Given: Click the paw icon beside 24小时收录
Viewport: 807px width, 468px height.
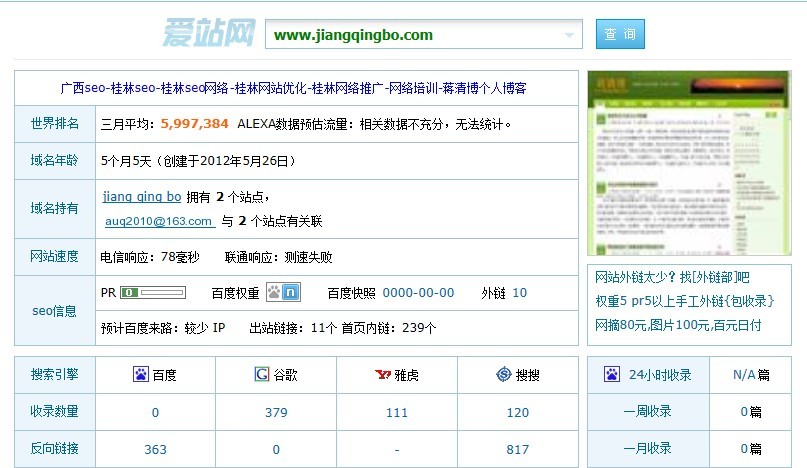Looking at the screenshot, I should coord(612,374).
